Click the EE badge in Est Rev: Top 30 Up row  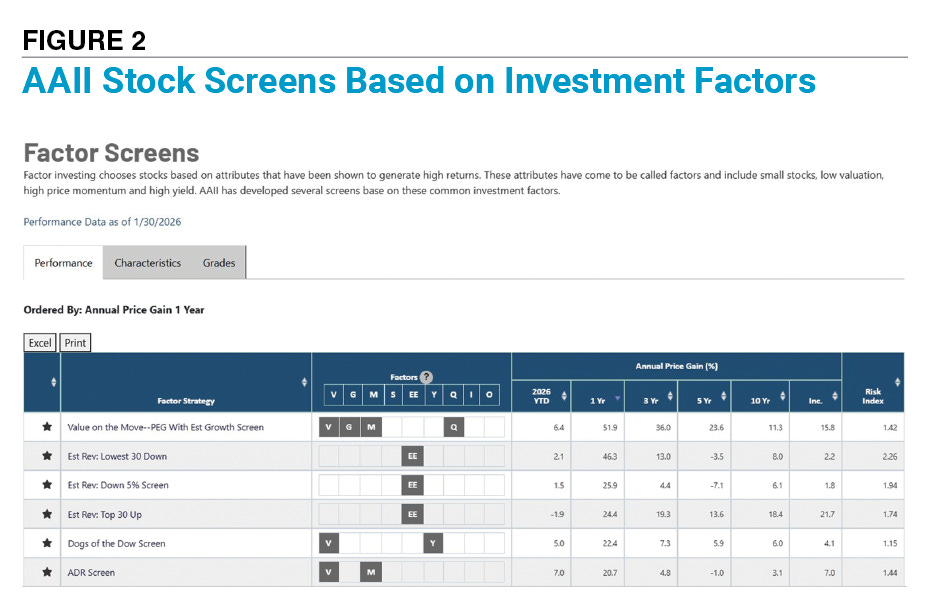coord(412,514)
